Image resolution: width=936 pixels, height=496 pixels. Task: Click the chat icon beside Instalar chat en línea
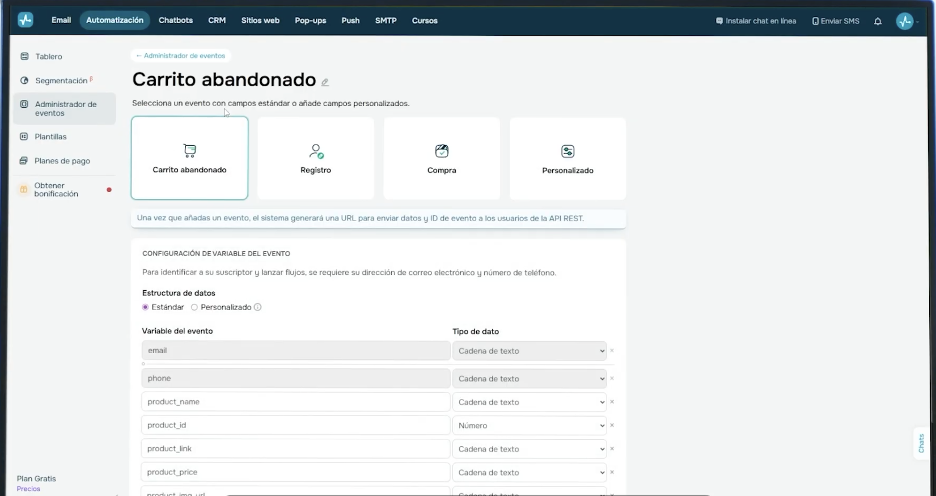tap(719, 21)
